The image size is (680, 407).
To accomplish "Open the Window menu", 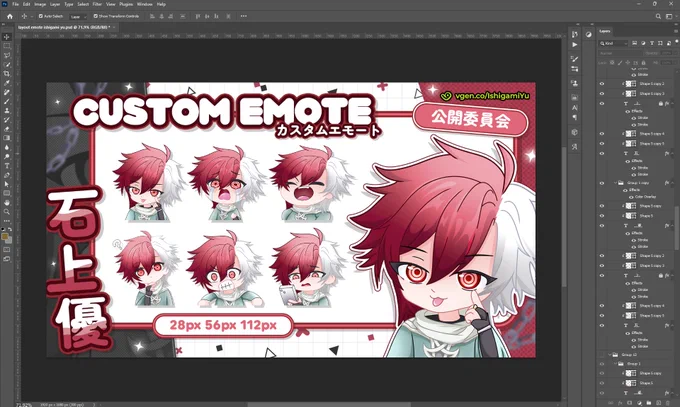I will click(144, 4).
